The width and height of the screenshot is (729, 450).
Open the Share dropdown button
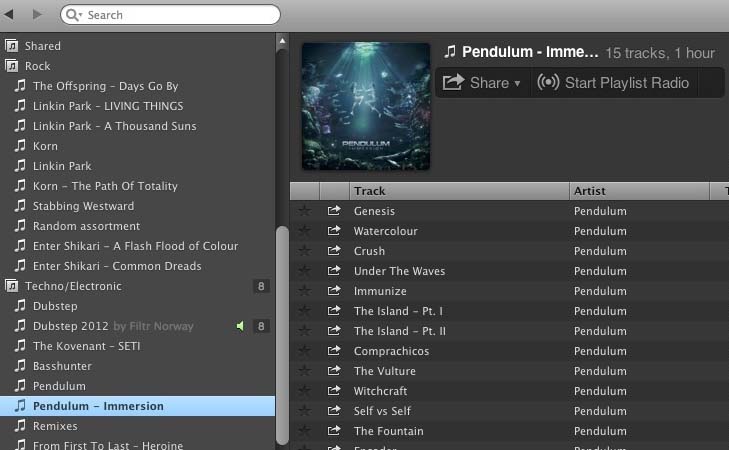coord(481,83)
